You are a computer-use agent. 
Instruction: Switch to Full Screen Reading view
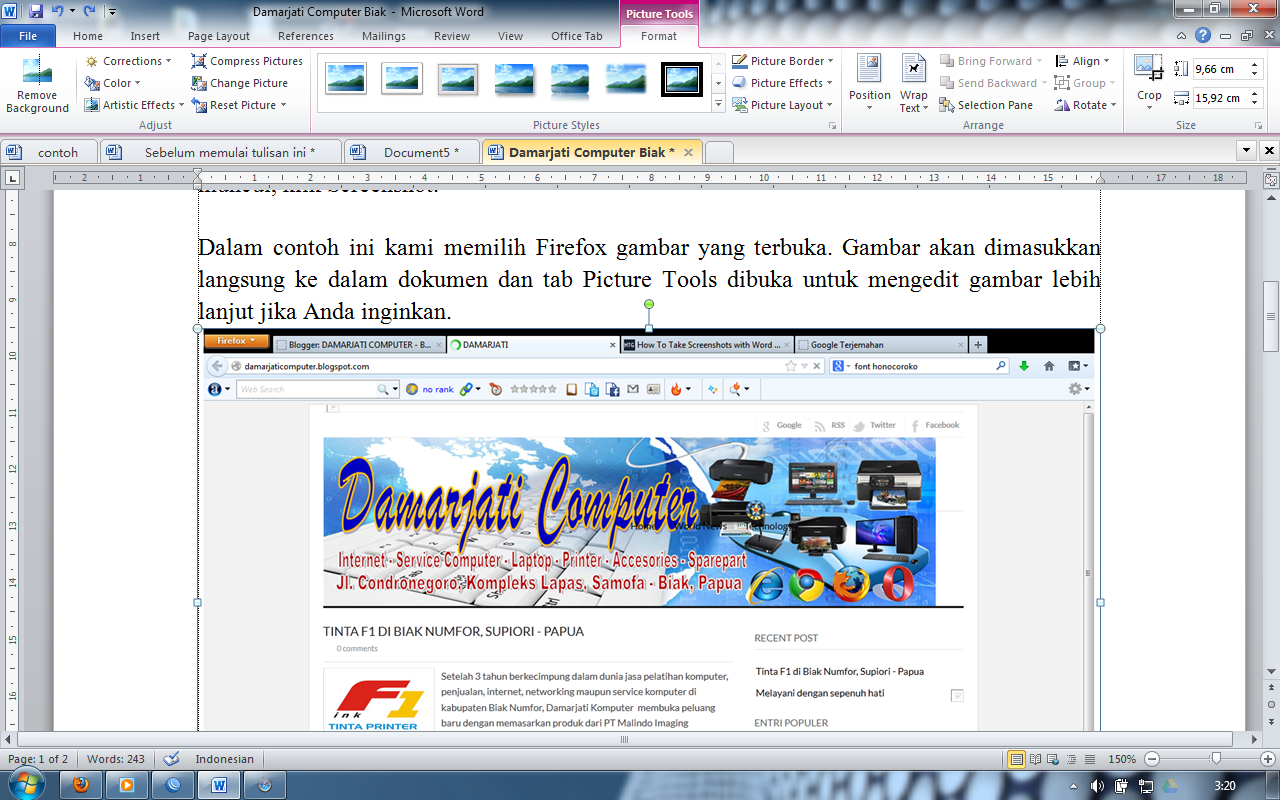click(x=1036, y=759)
